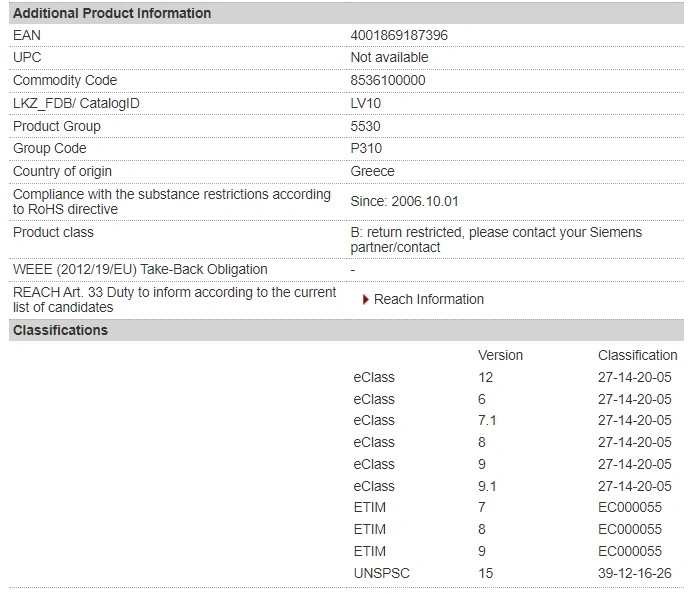Open the Reach Information link

pos(428,299)
